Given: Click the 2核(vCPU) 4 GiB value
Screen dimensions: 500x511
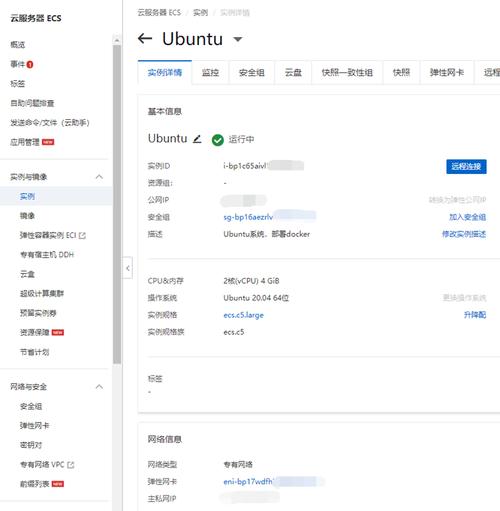Looking at the screenshot, I should click(x=251, y=281).
